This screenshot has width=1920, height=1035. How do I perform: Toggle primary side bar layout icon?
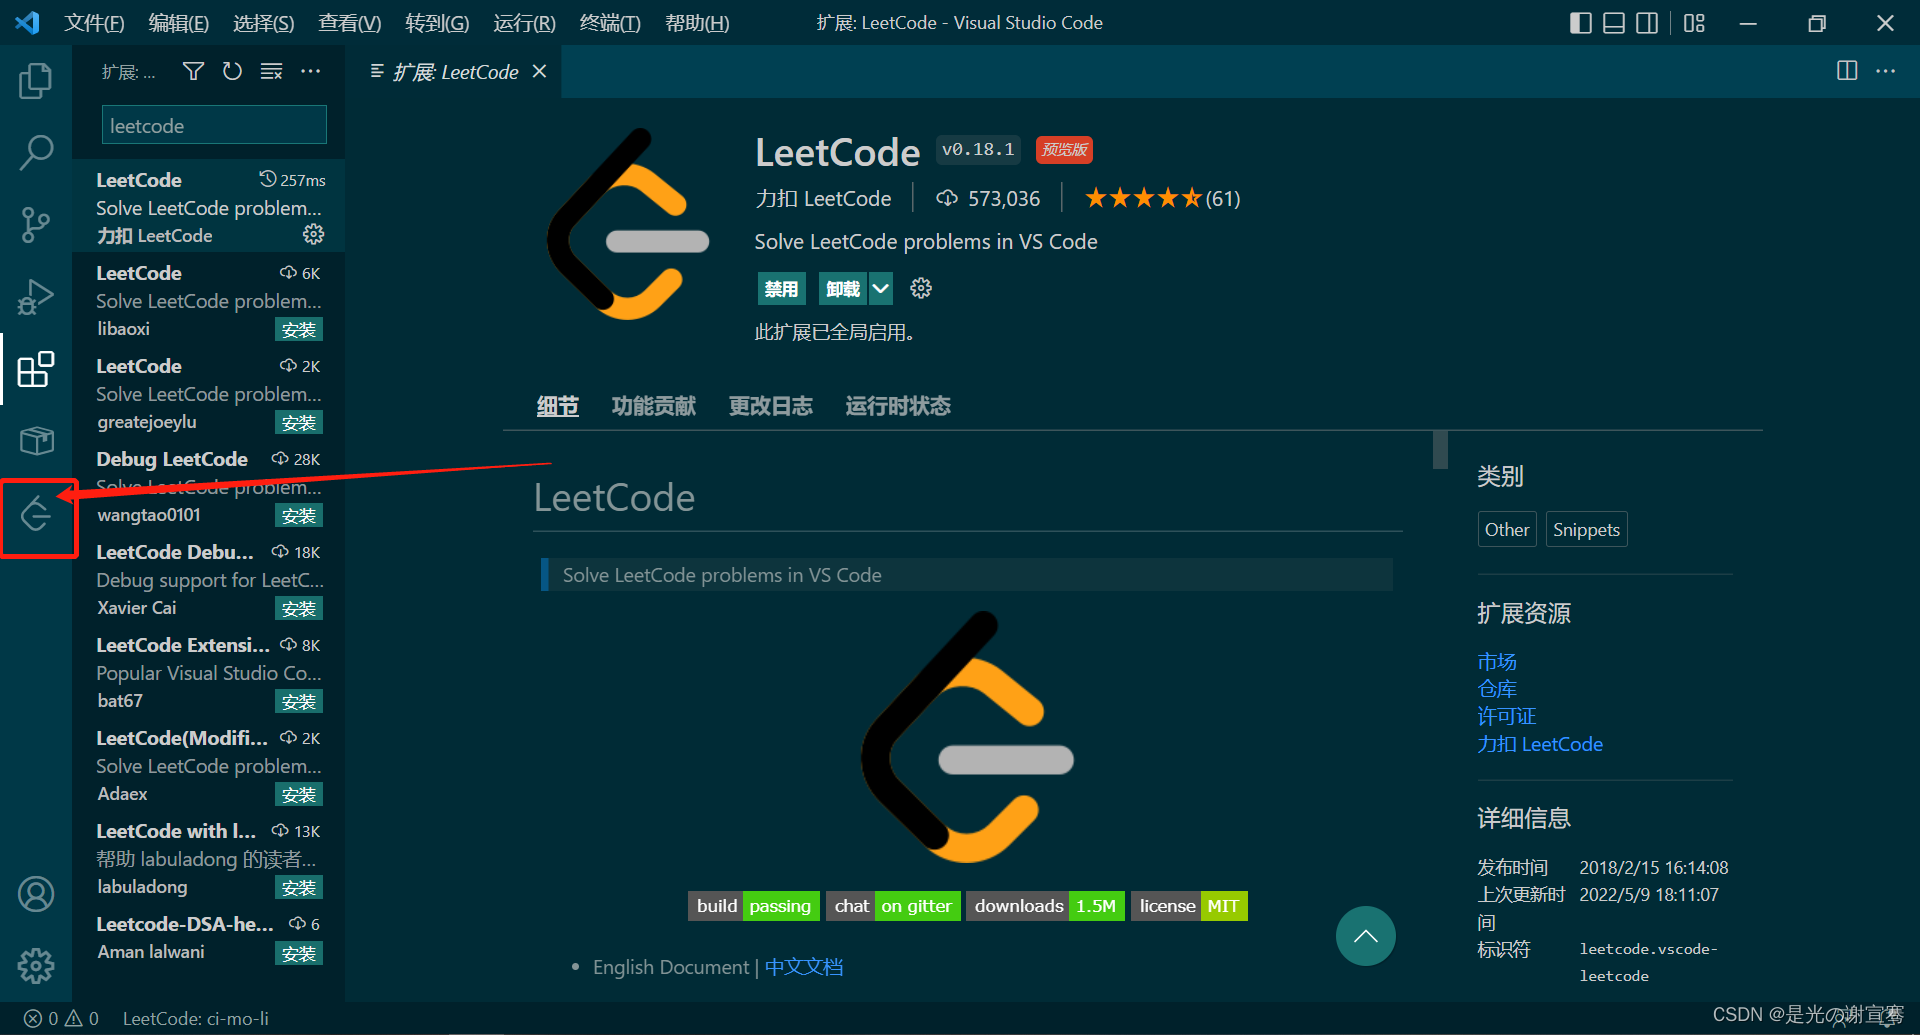(1581, 23)
